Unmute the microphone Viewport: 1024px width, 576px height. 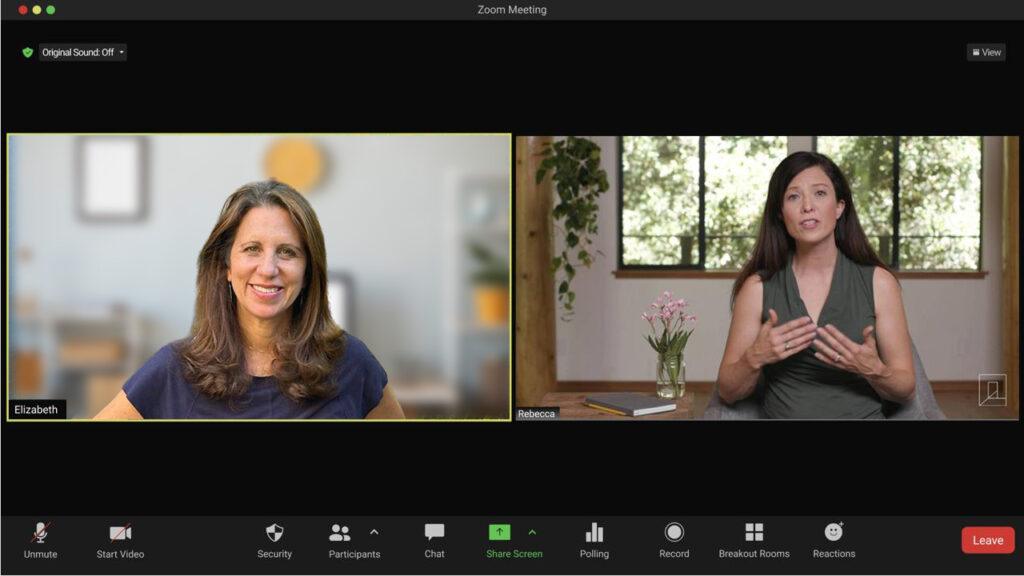(40, 540)
